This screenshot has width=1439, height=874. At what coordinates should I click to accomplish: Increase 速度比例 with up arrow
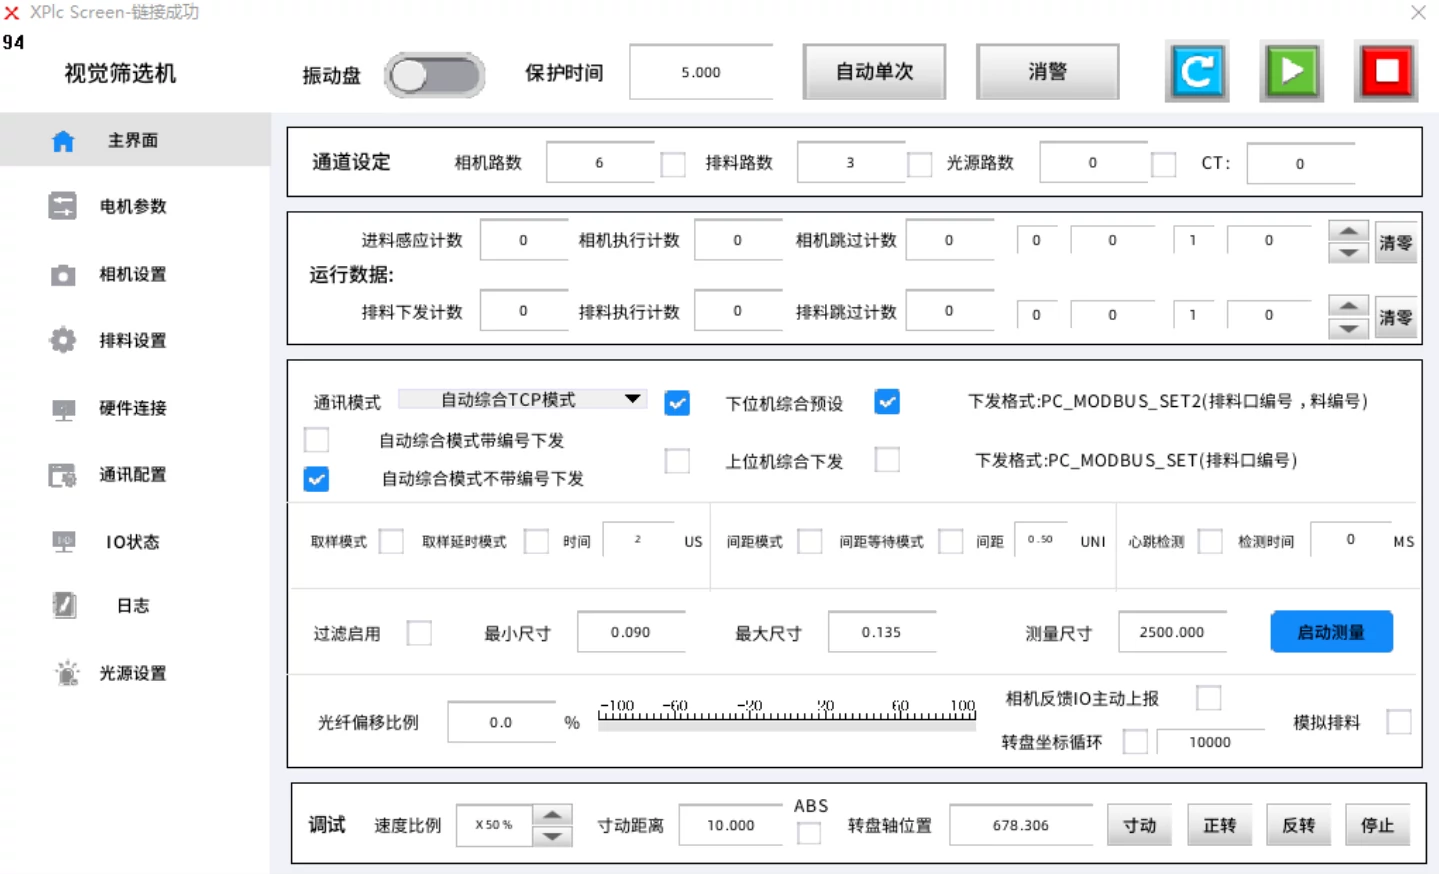point(552,814)
